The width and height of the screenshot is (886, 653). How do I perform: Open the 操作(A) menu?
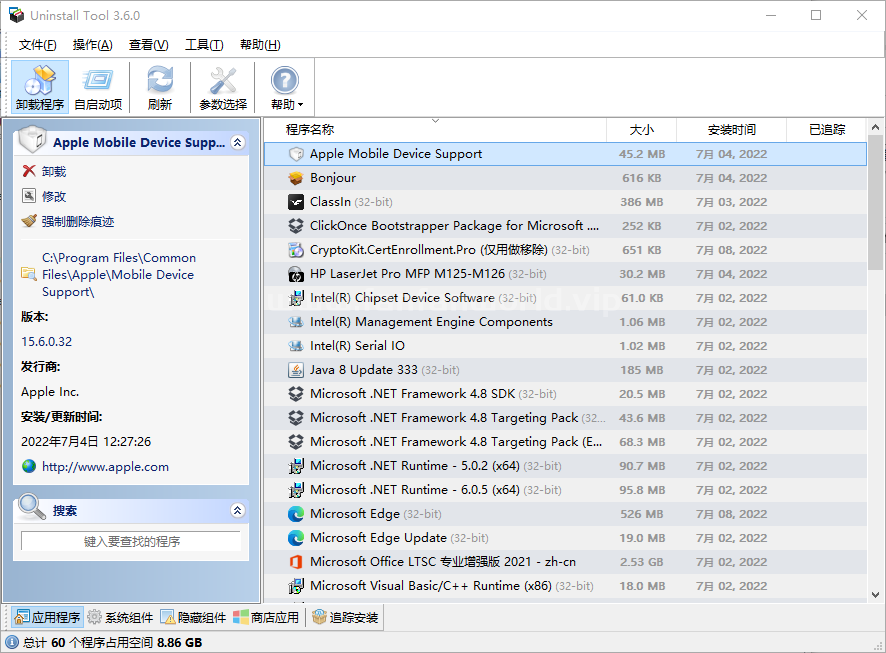pyautogui.click(x=93, y=45)
